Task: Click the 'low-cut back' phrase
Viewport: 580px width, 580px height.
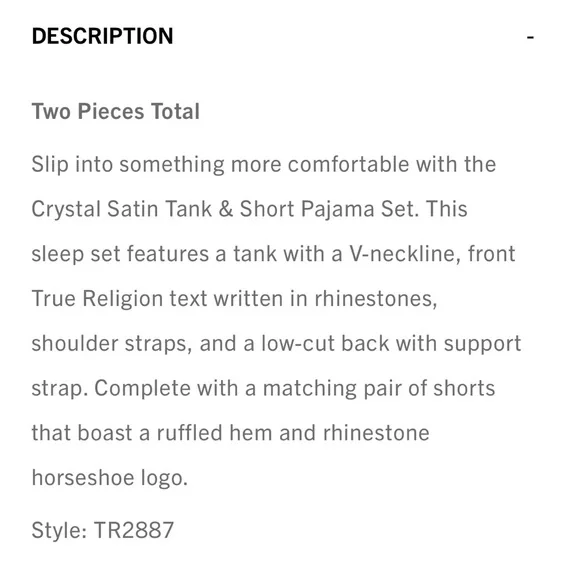Action: point(326,344)
